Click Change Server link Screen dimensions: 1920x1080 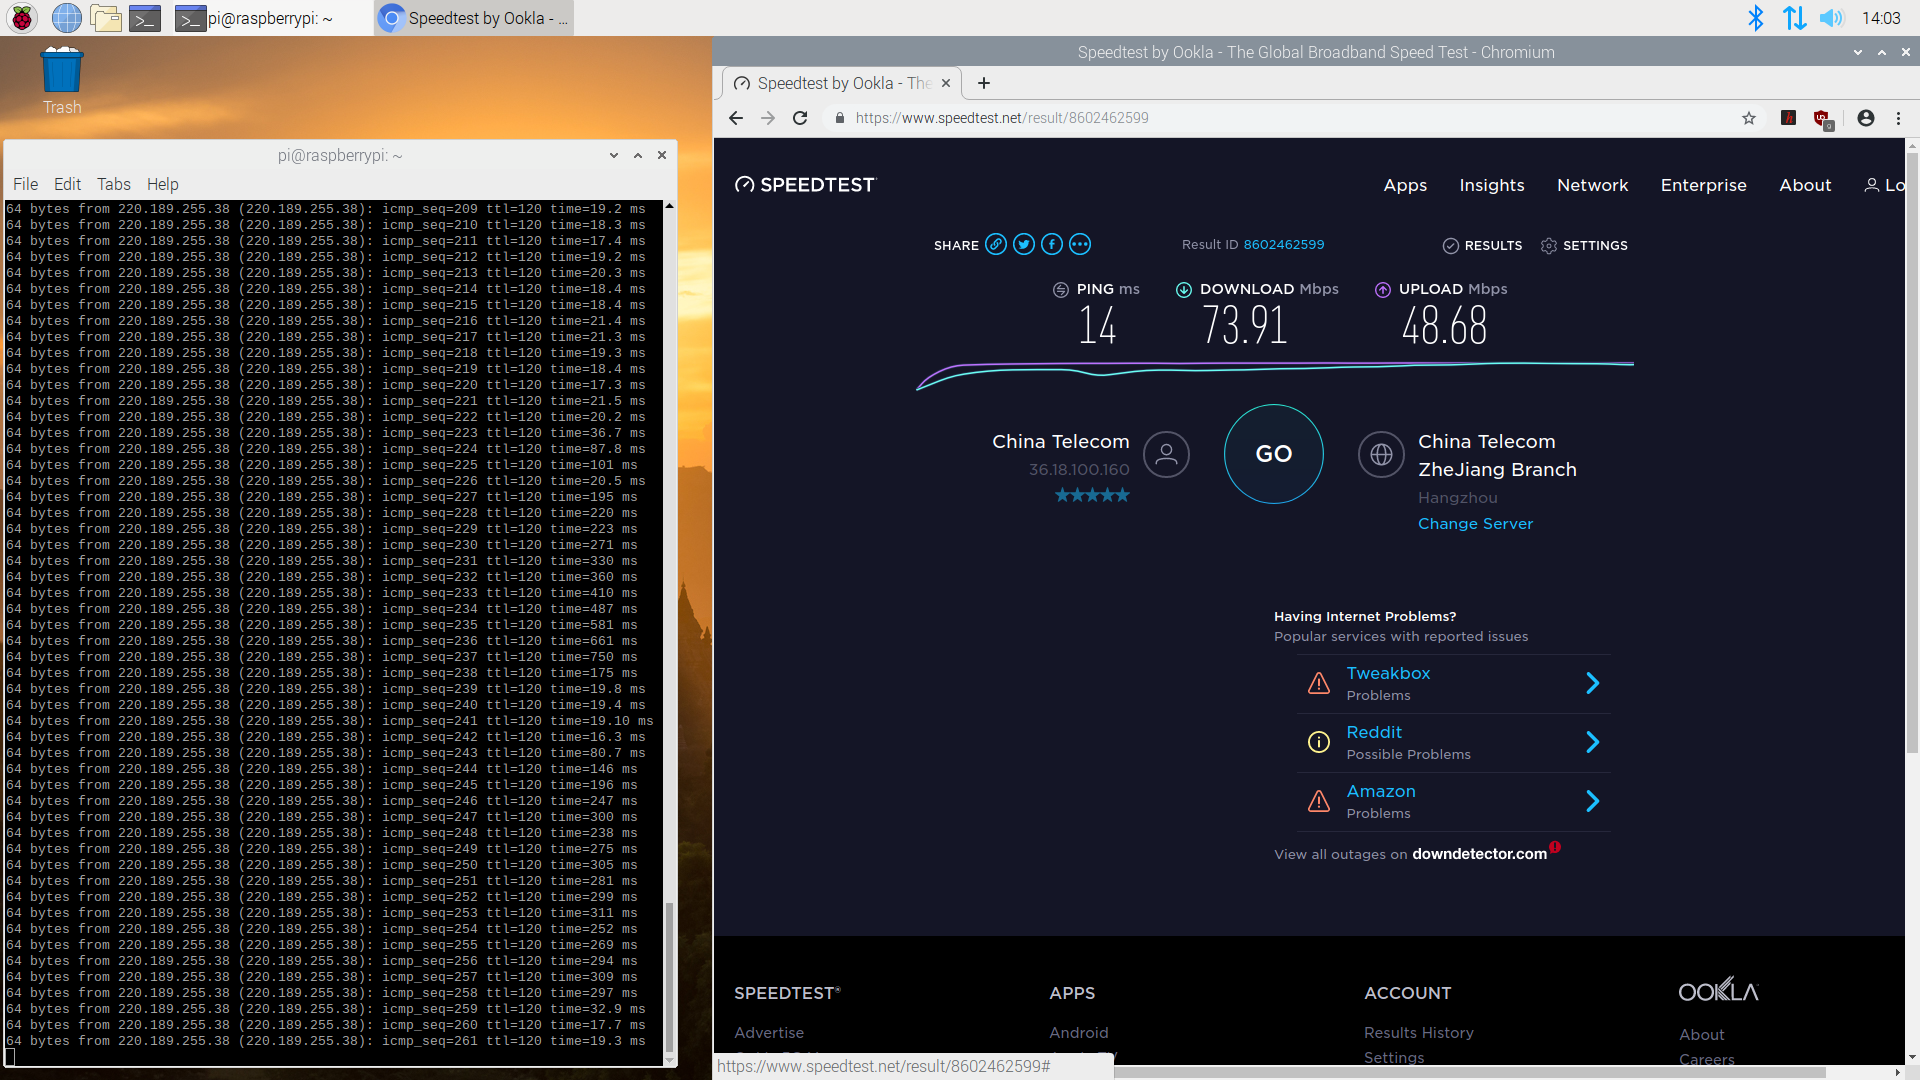click(x=1475, y=524)
